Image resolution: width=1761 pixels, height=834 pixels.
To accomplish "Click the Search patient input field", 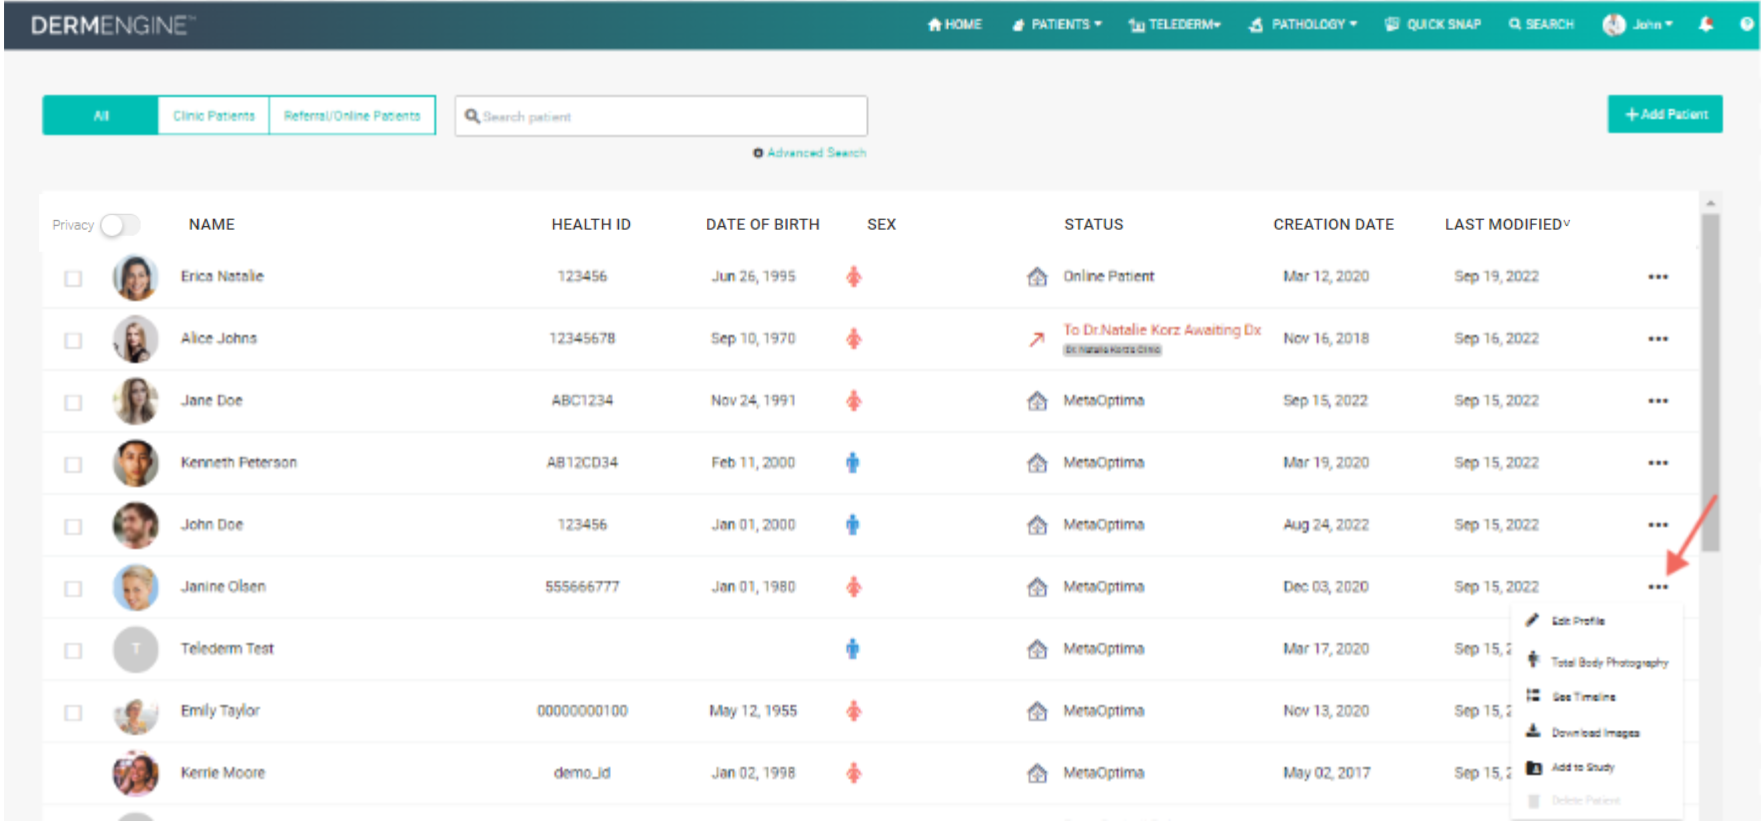I will coord(661,116).
